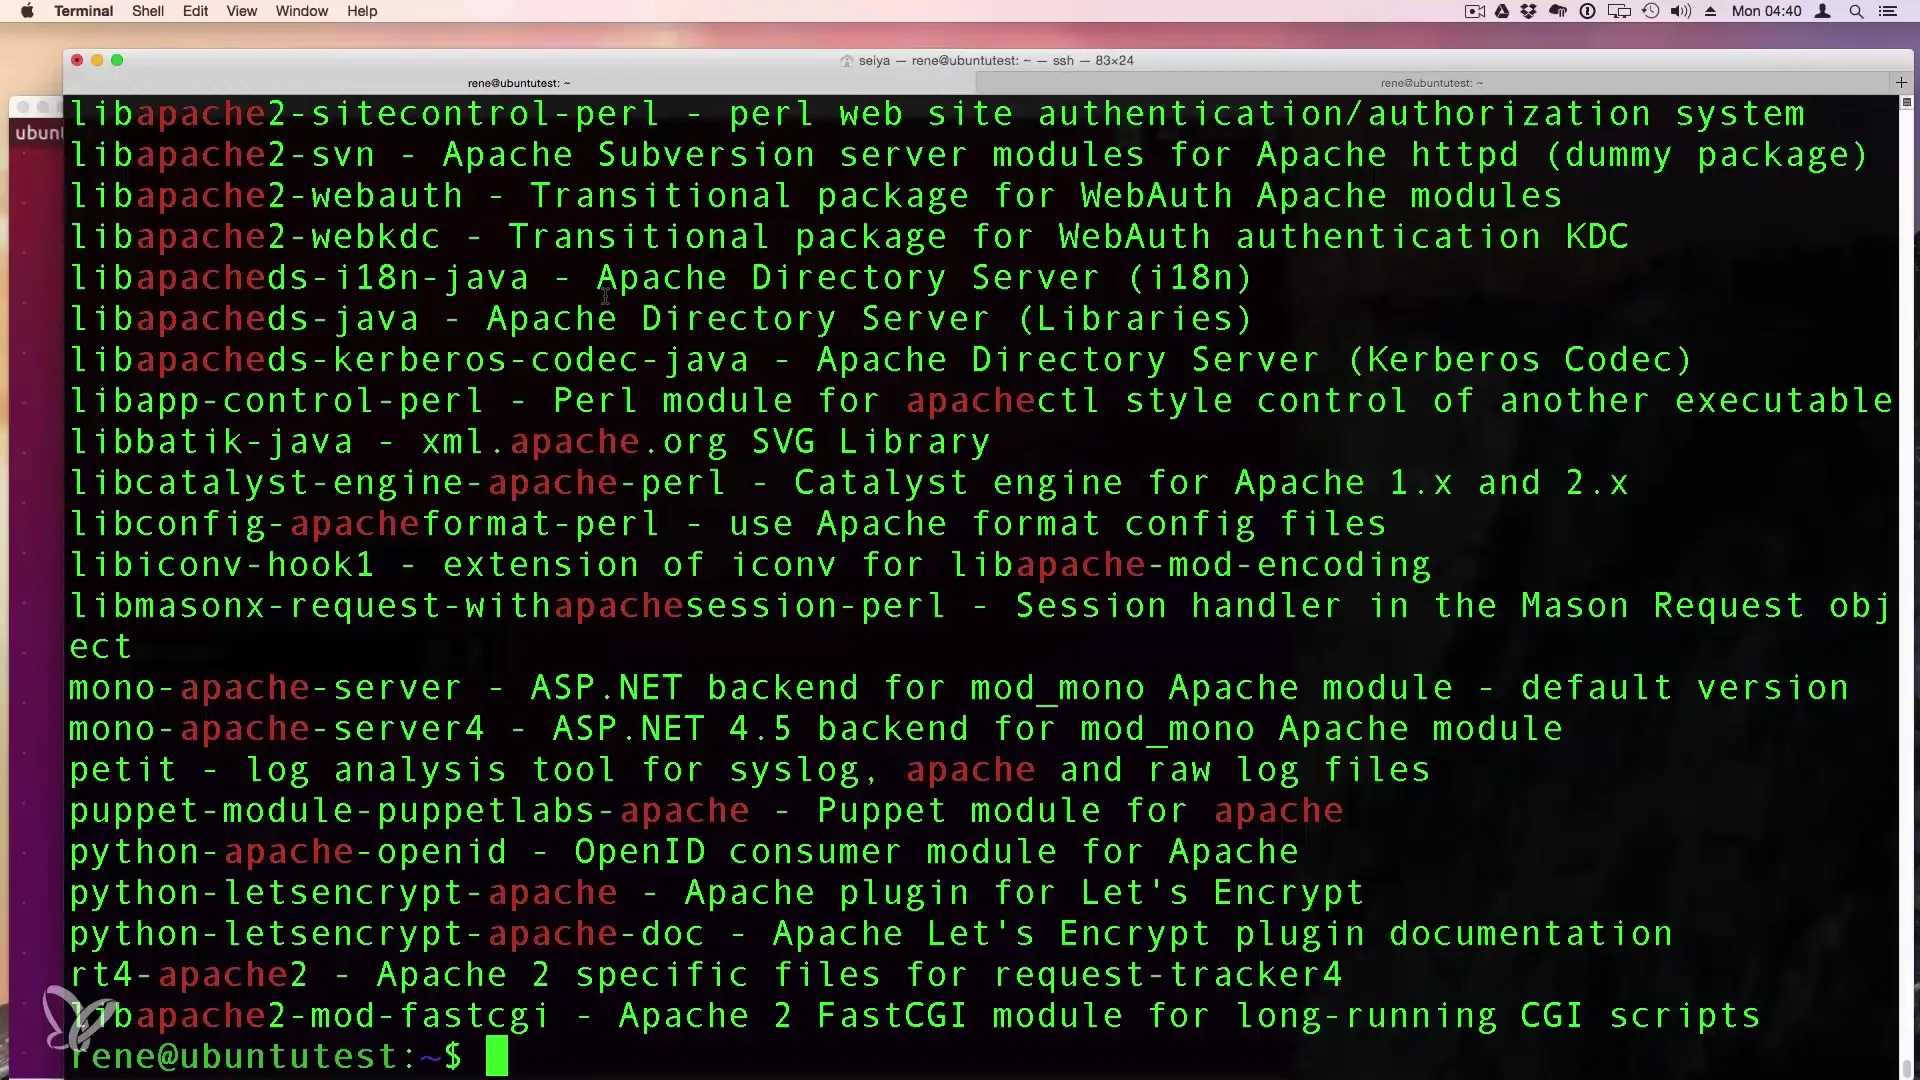Open the Google Drive menu bar icon
The width and height of the screenshot is (1920, 1080).
[1502, 11]
